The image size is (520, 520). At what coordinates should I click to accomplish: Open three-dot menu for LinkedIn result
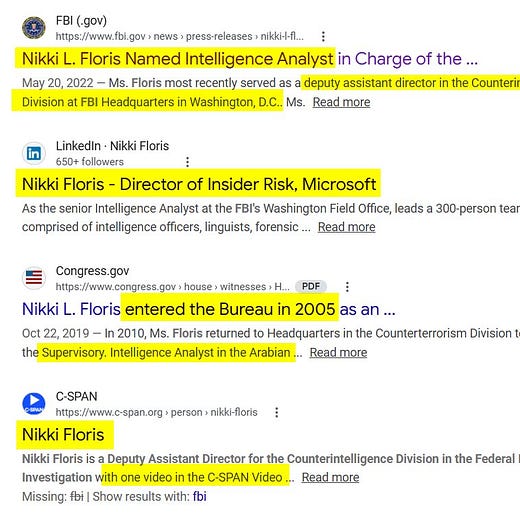click(187, 162)
